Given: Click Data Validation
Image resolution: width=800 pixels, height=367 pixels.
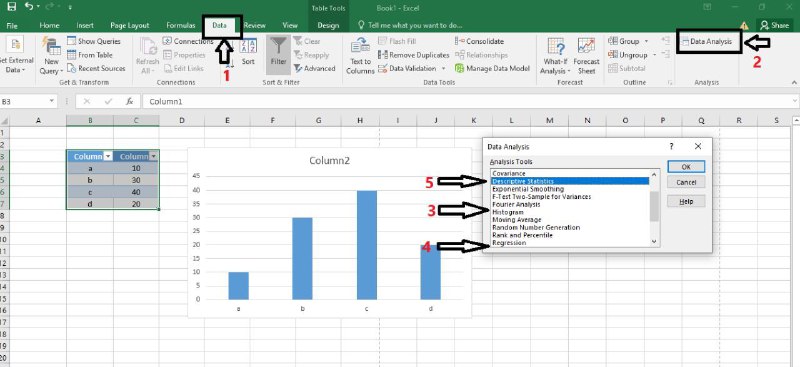Looking at the screenshot, I should pyautogui.click(x=408, y=68).
